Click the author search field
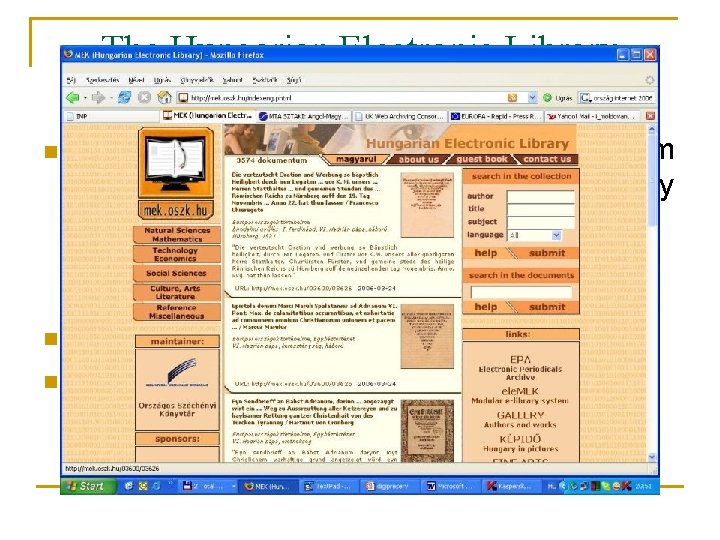The height and width of the screenshot is (540, 720). click(x=540, y=197)
